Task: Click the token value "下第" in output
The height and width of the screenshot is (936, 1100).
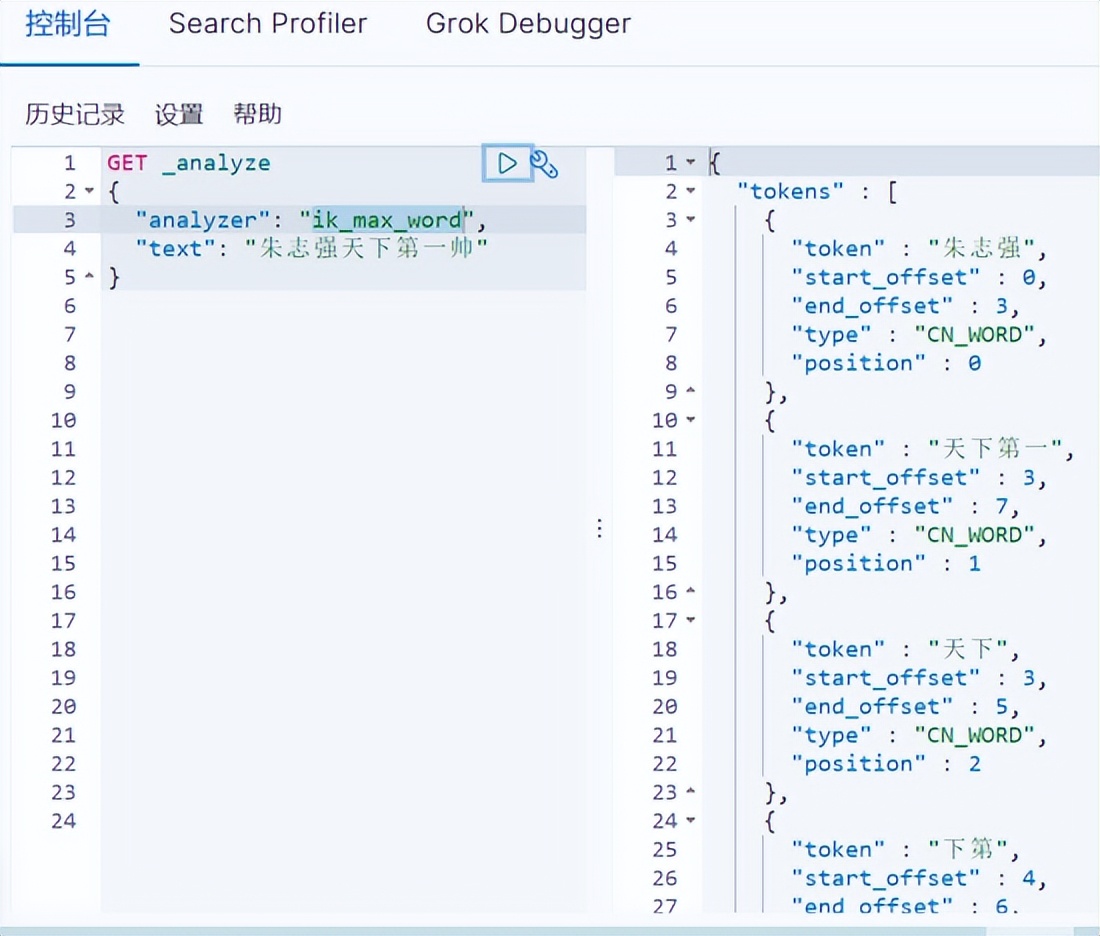Action: coord(967,849)
